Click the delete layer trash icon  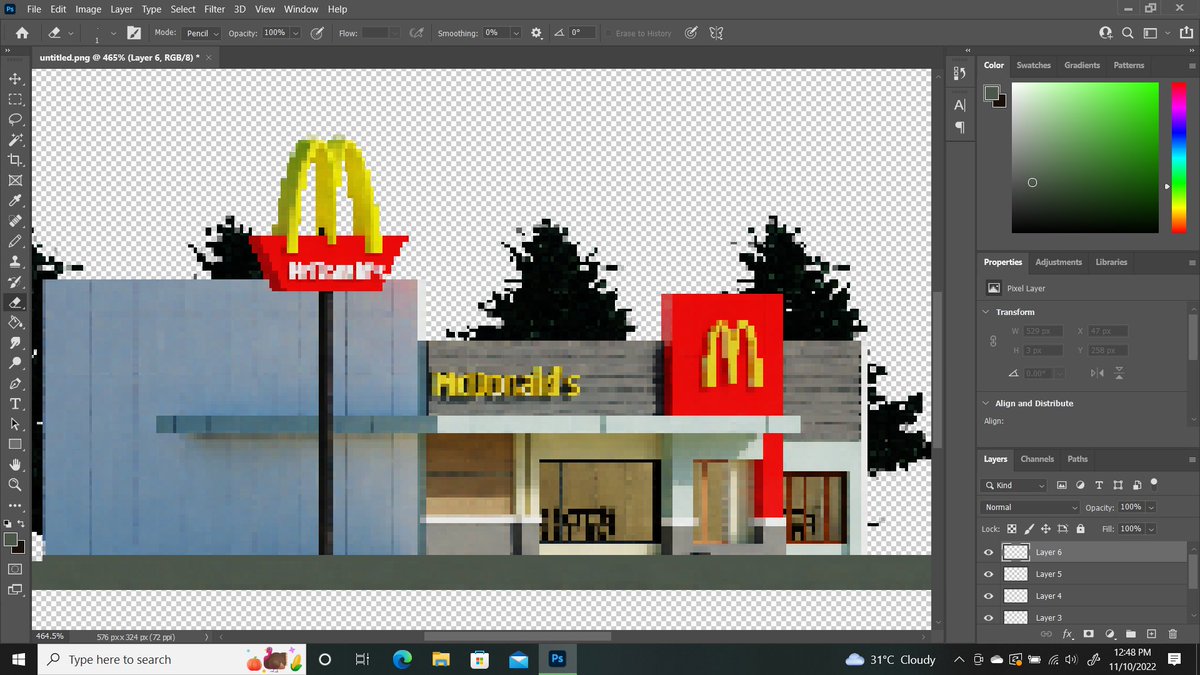click(1173, 634)
